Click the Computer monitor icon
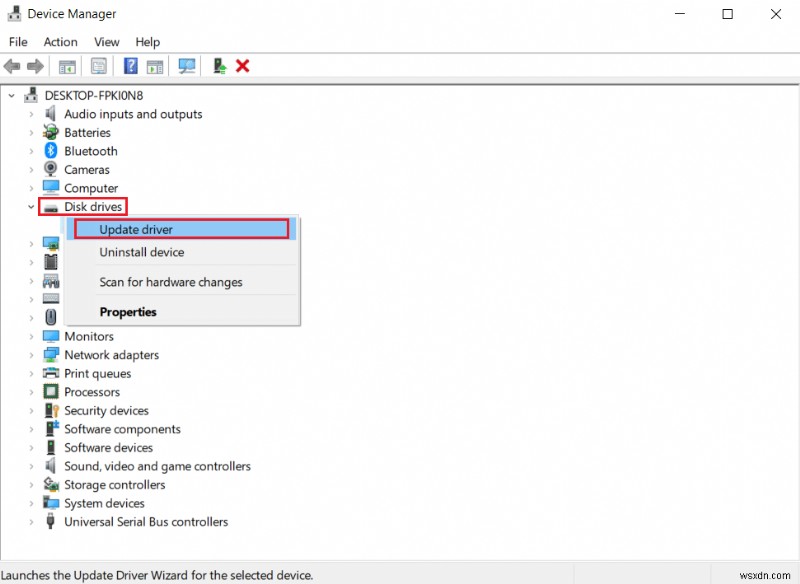Screen dimensions: 800x584 point(51,187)
